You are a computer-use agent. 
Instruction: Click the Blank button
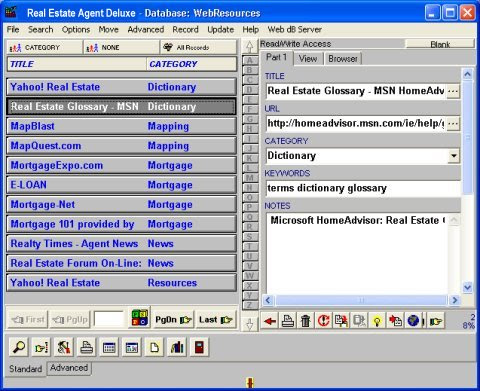pos(440,44)
